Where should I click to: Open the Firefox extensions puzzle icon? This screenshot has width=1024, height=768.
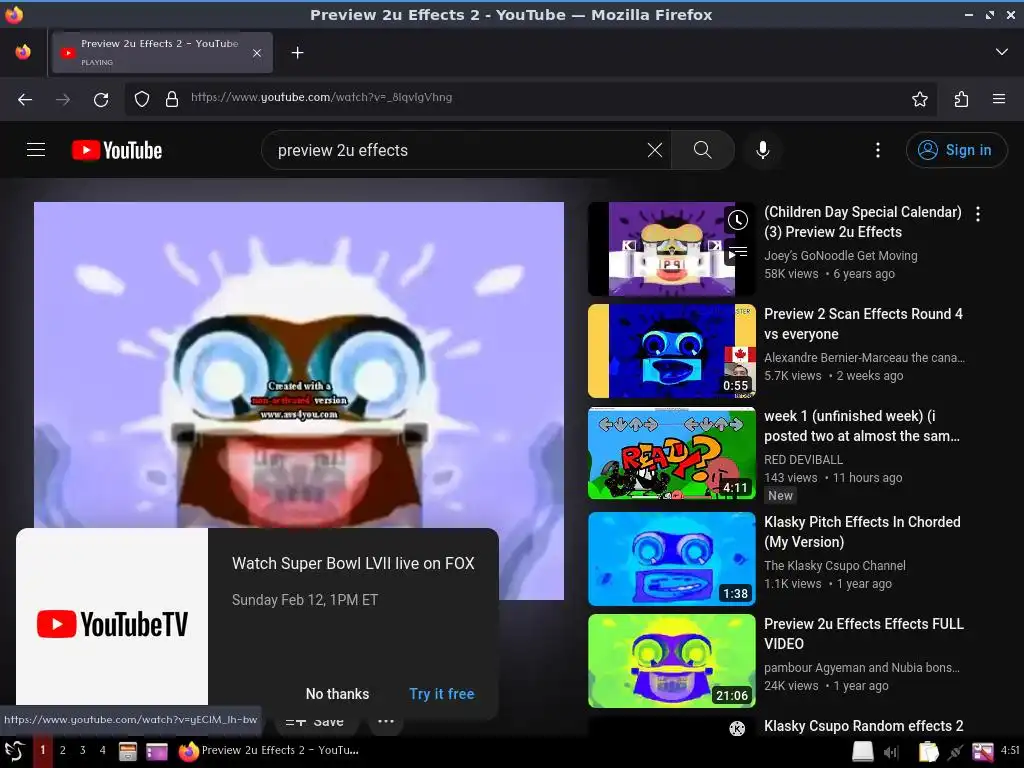pyautogui.click(x=961, y=99)
